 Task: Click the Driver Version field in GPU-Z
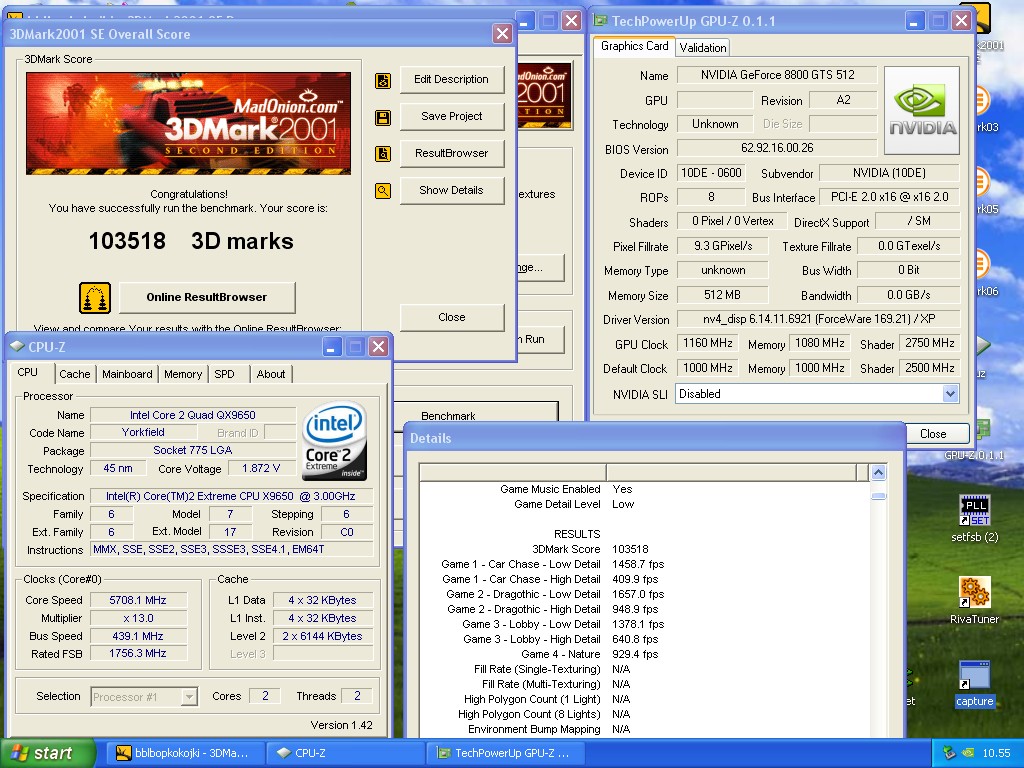point(818,319)
